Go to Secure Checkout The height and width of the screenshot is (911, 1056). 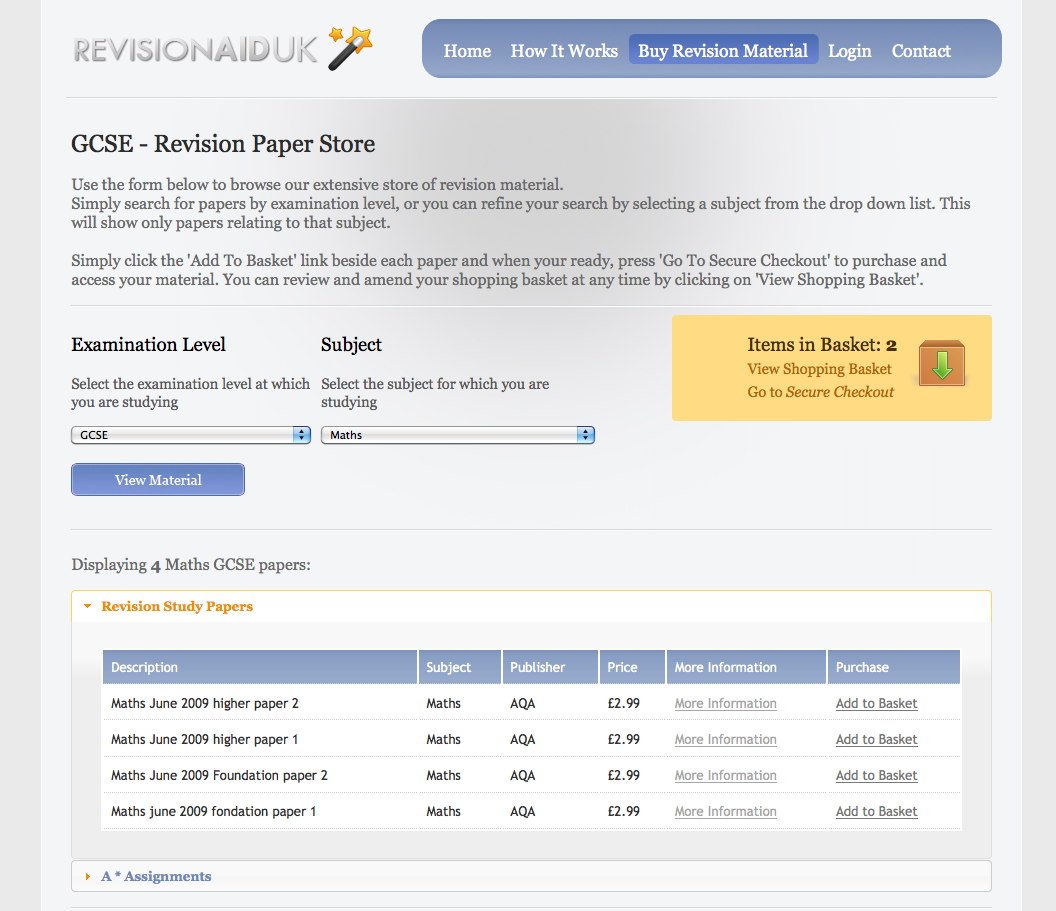[x=820, y=392]
